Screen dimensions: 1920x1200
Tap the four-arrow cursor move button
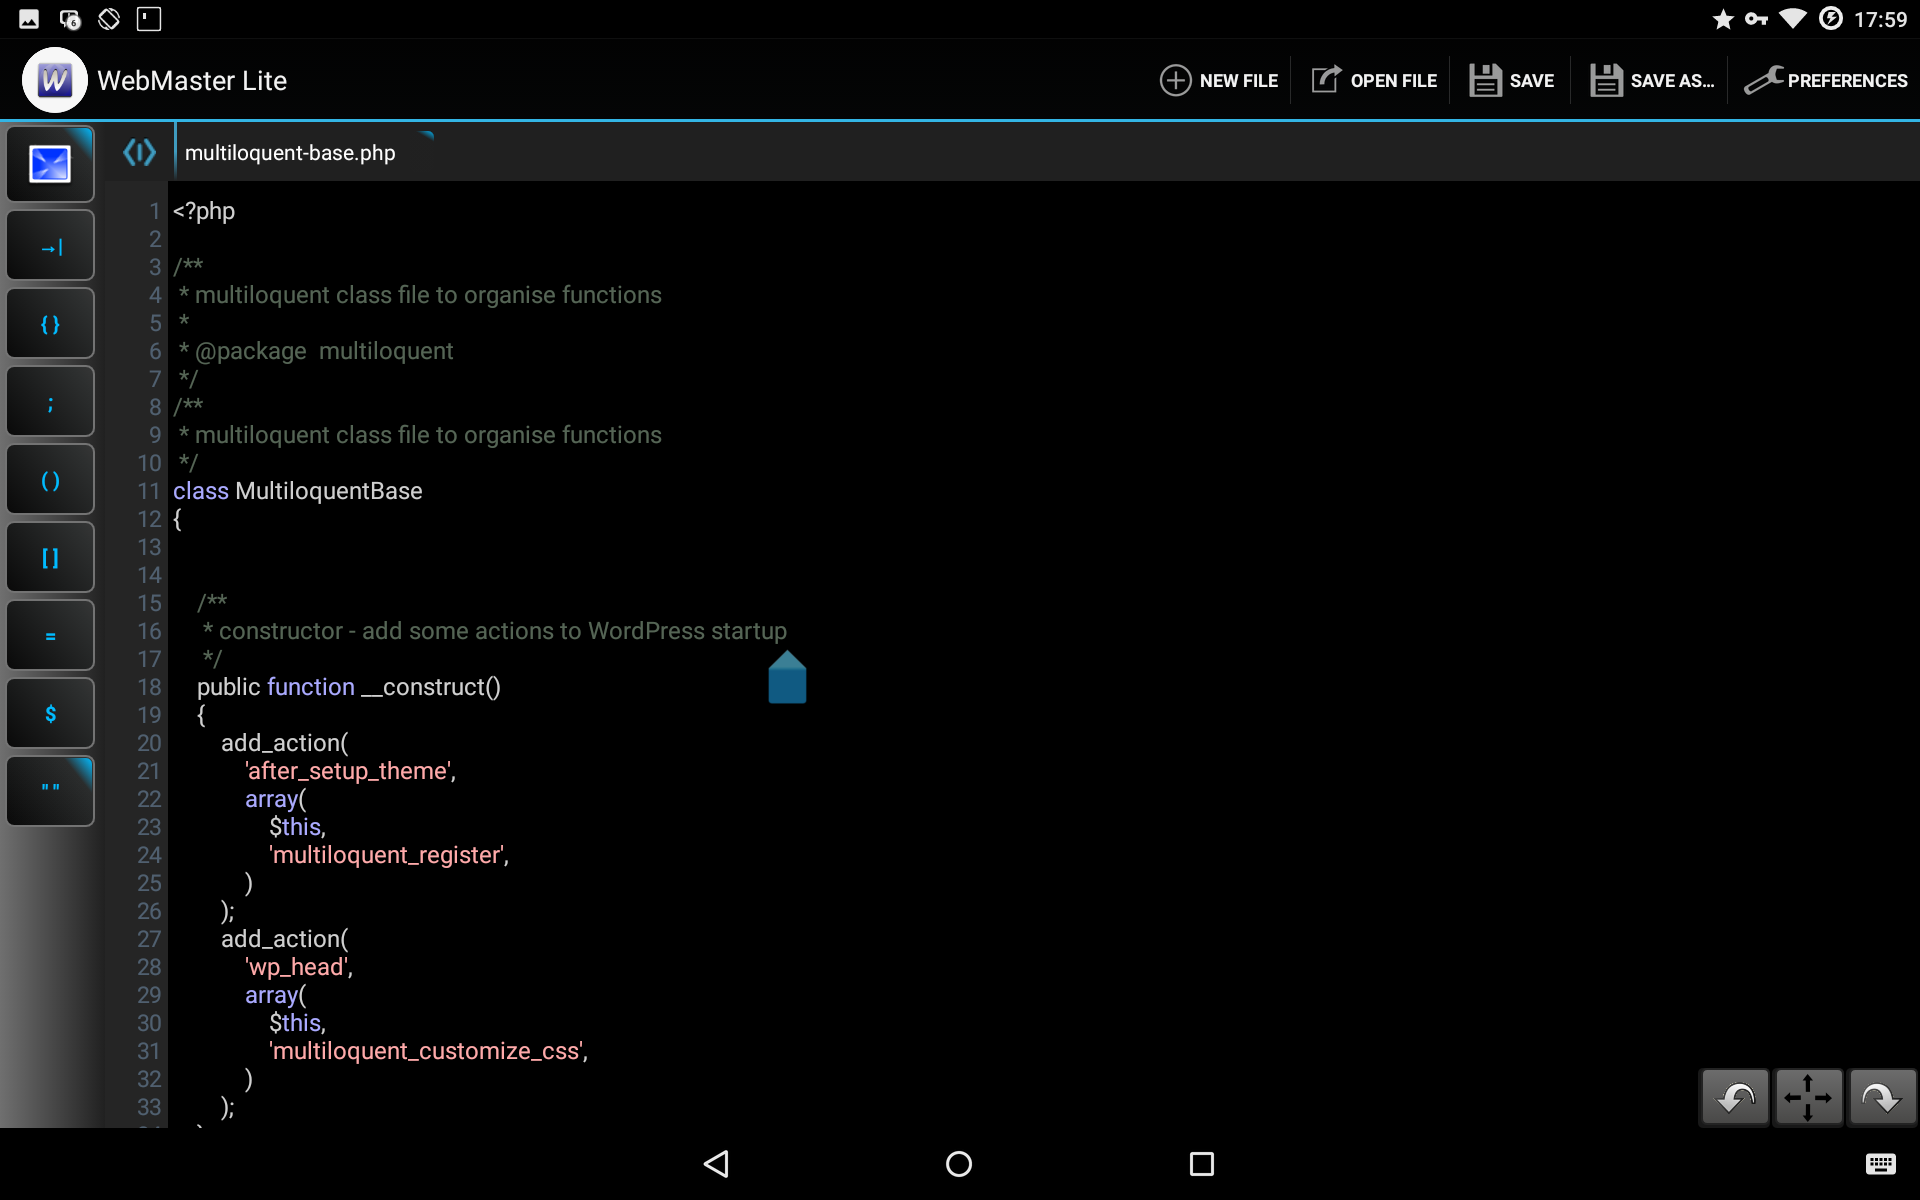click(x=1808, y=1098)
